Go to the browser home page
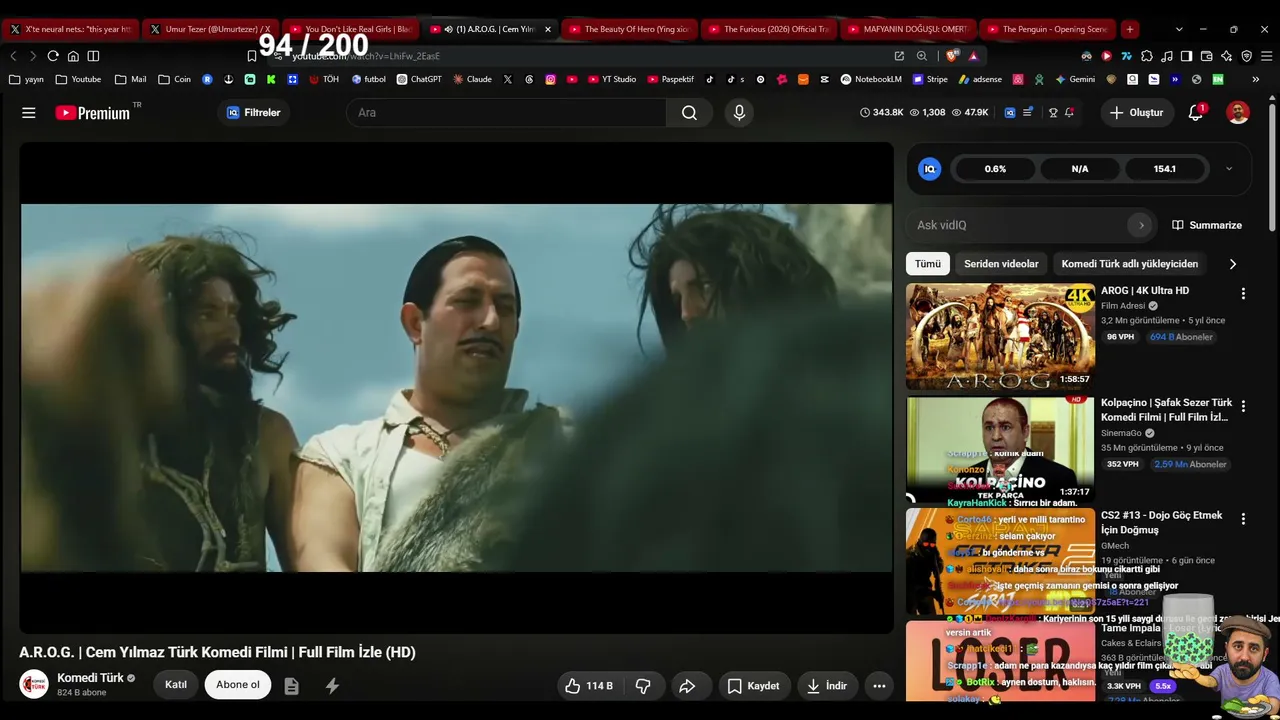The width and height of the screenshot is (1280, 720). [73, 56]
